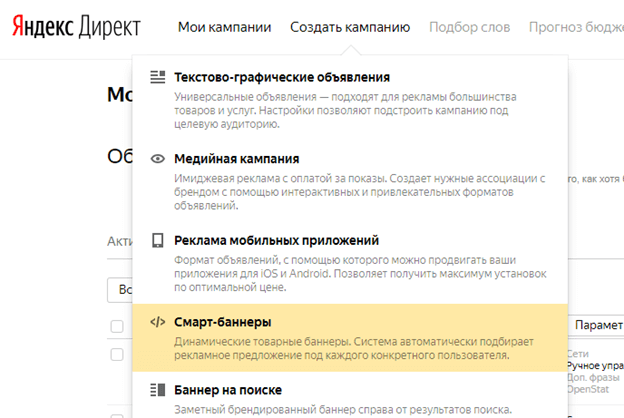Tick the first campaign row checkbox
Viewport: 624px width, 418px height.
pos(117,354)
